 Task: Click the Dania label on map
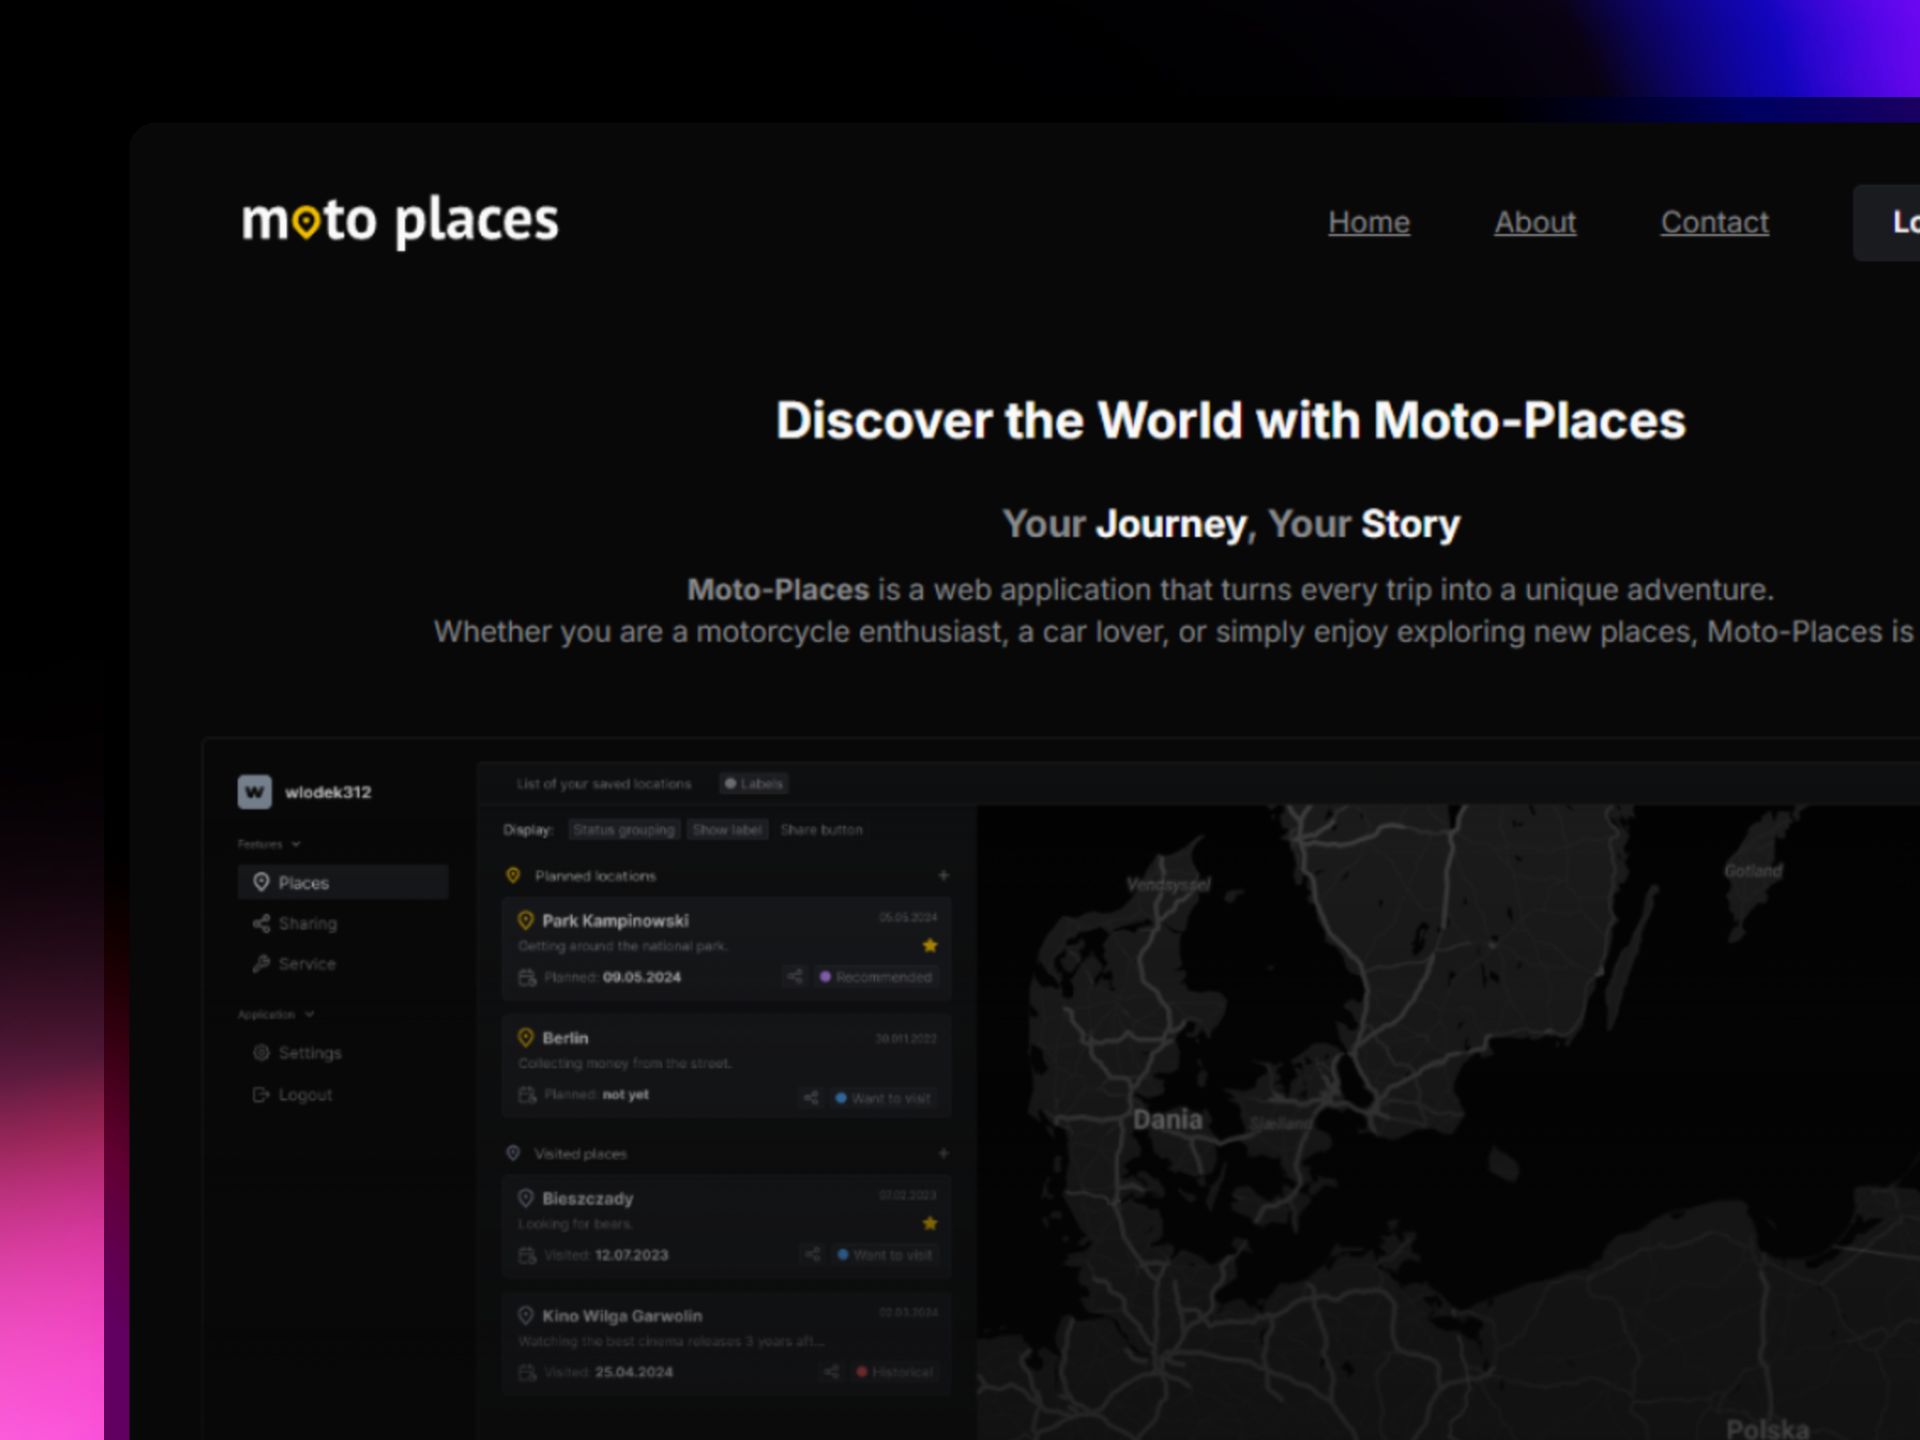point(1167,1120)
